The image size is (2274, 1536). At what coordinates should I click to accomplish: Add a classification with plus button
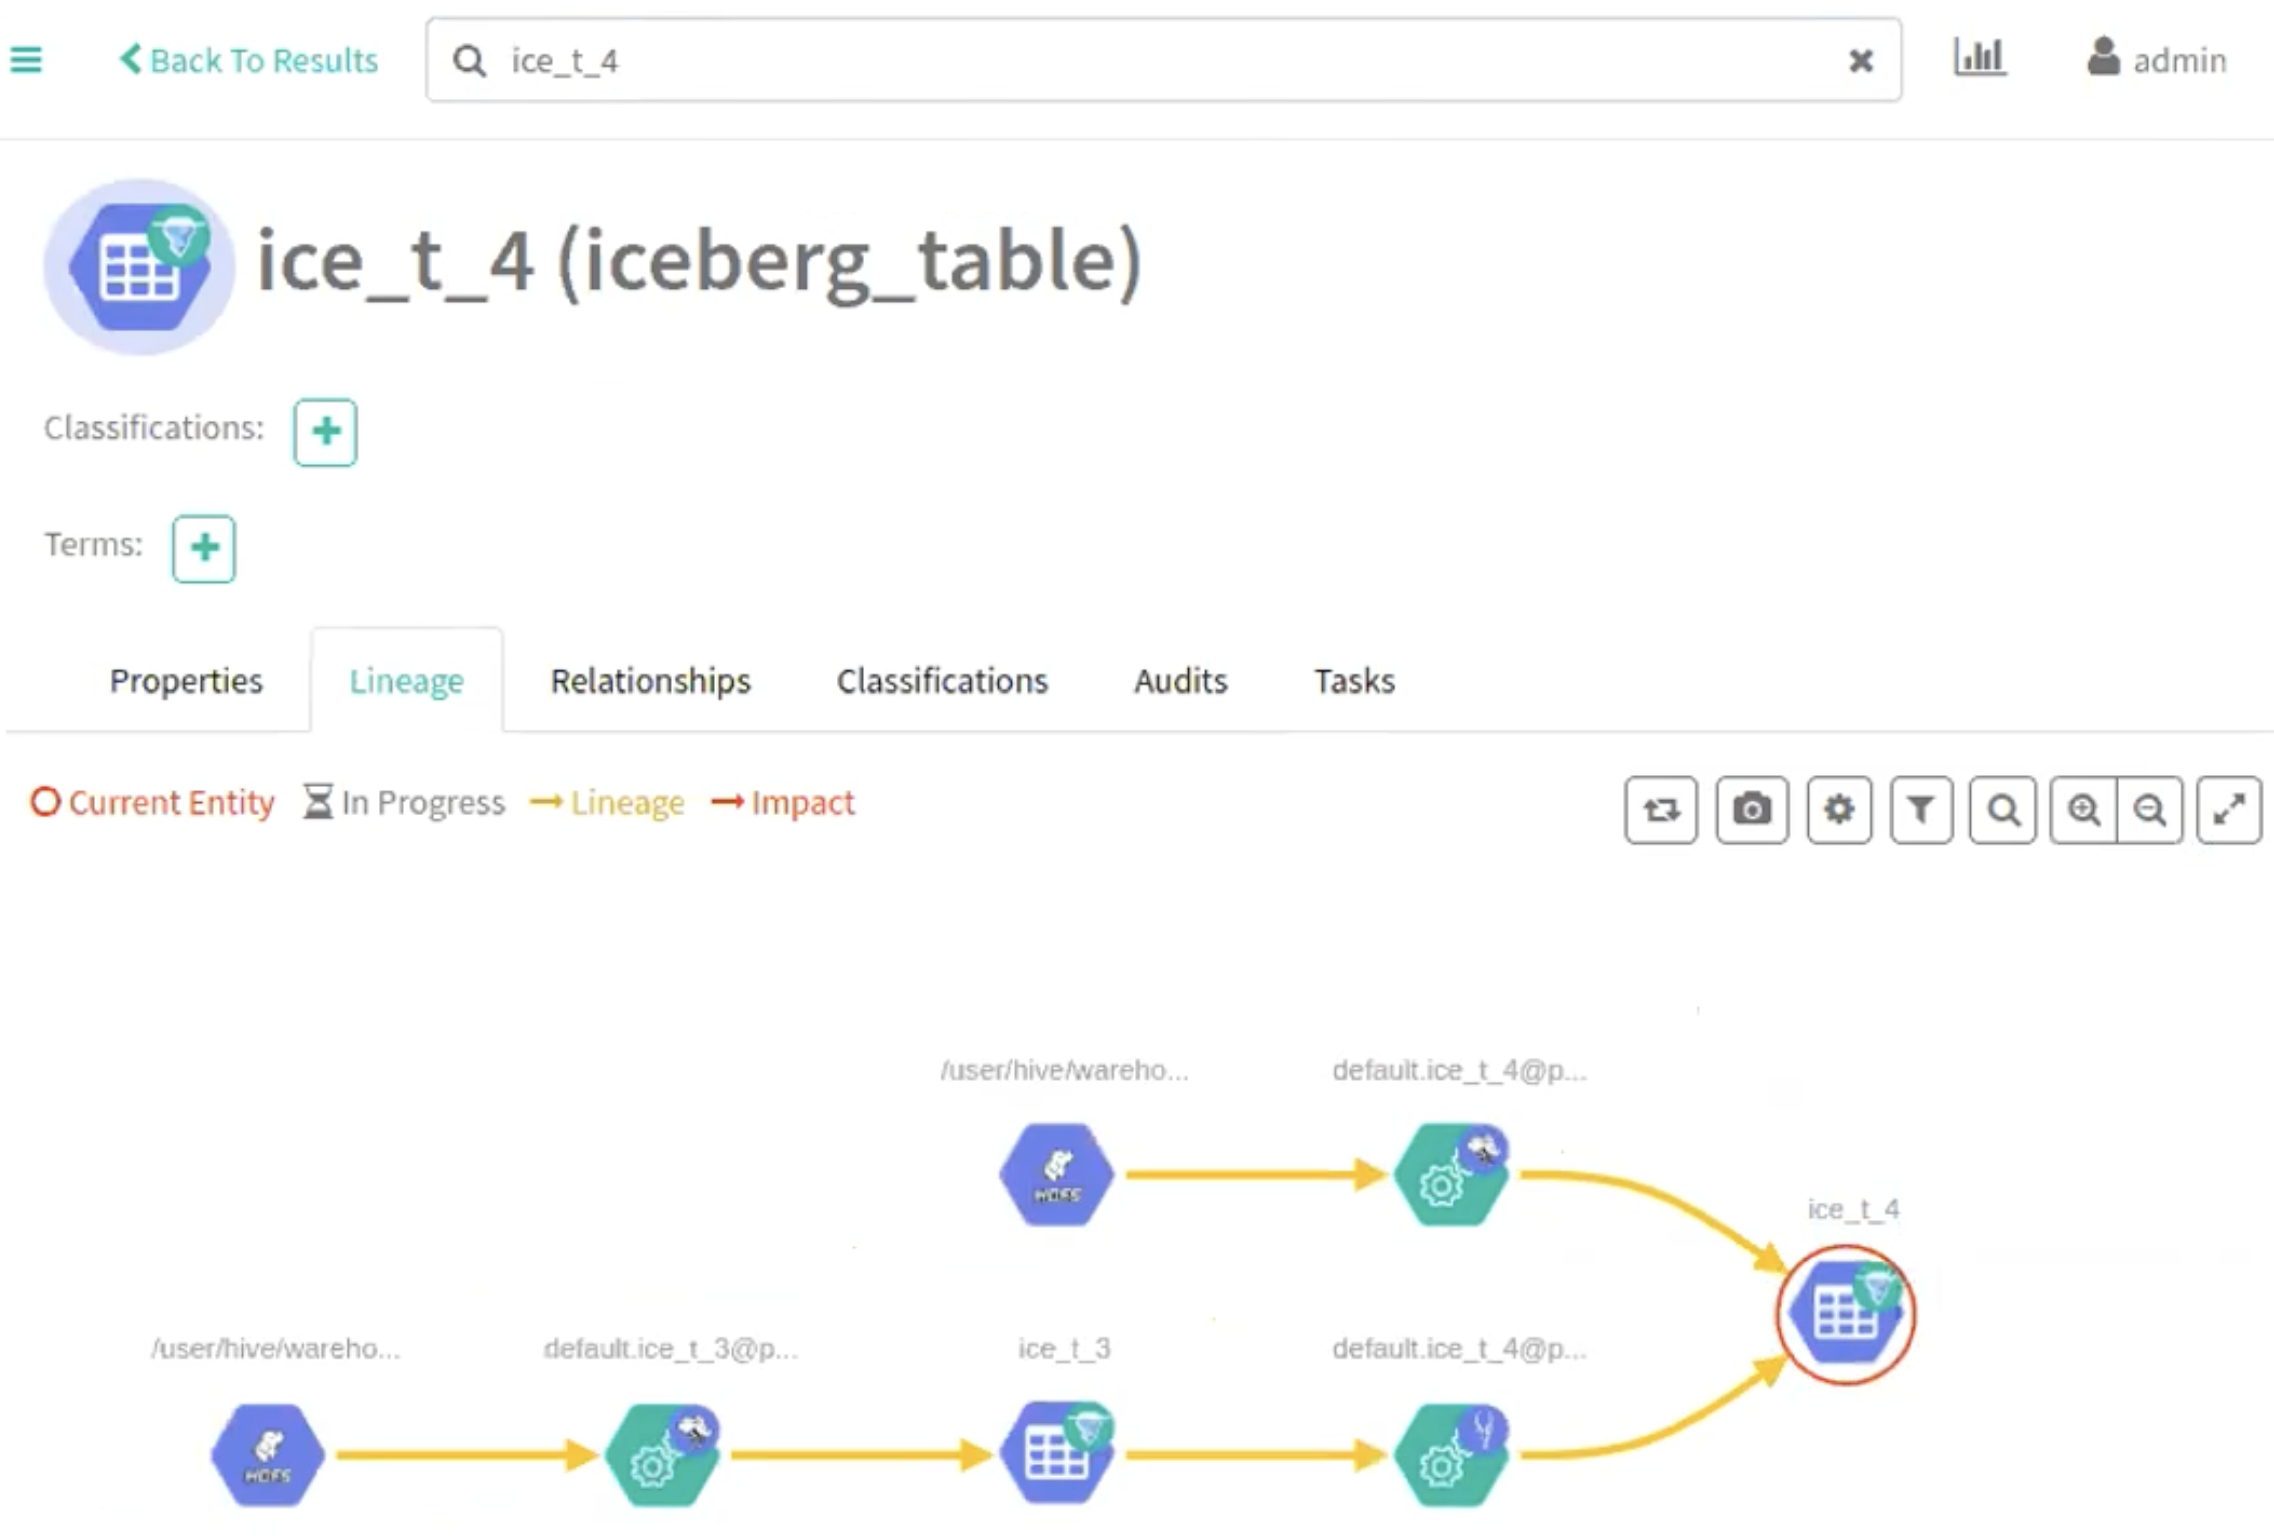[x=325, y=432]
